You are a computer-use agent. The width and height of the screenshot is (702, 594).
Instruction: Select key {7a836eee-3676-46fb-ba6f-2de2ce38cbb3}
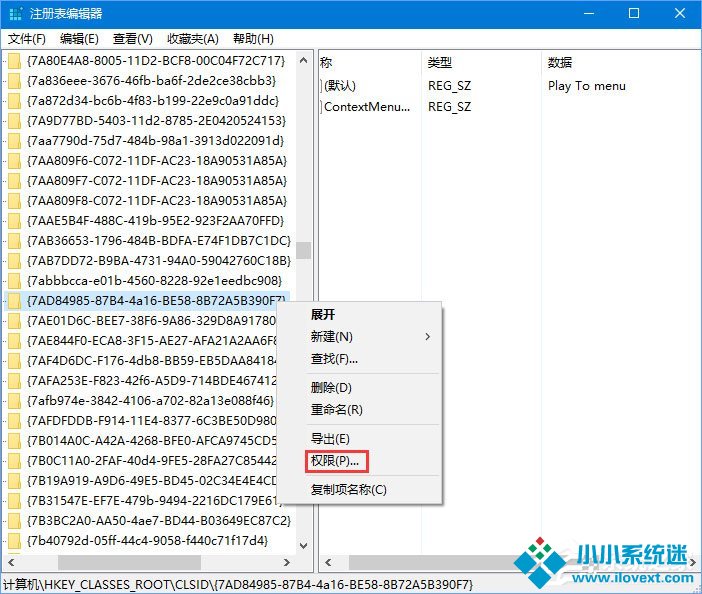(x=151, y=81)
